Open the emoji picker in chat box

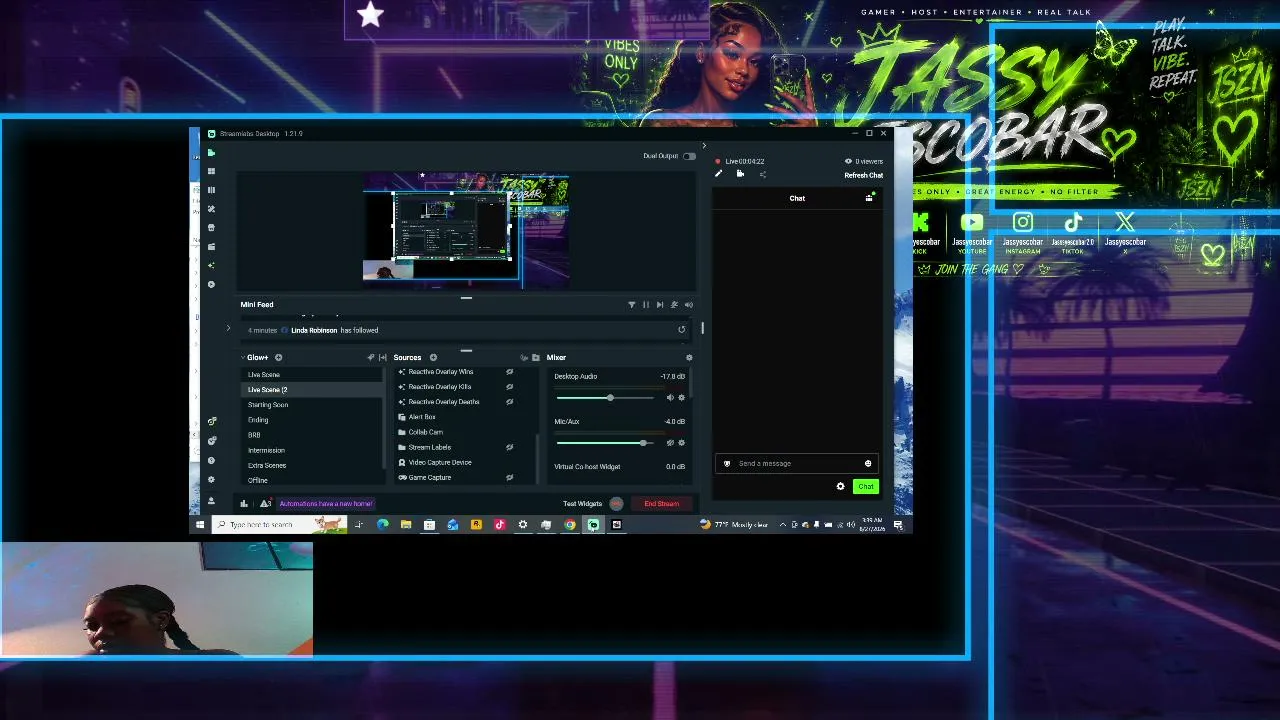click(868, 464)
